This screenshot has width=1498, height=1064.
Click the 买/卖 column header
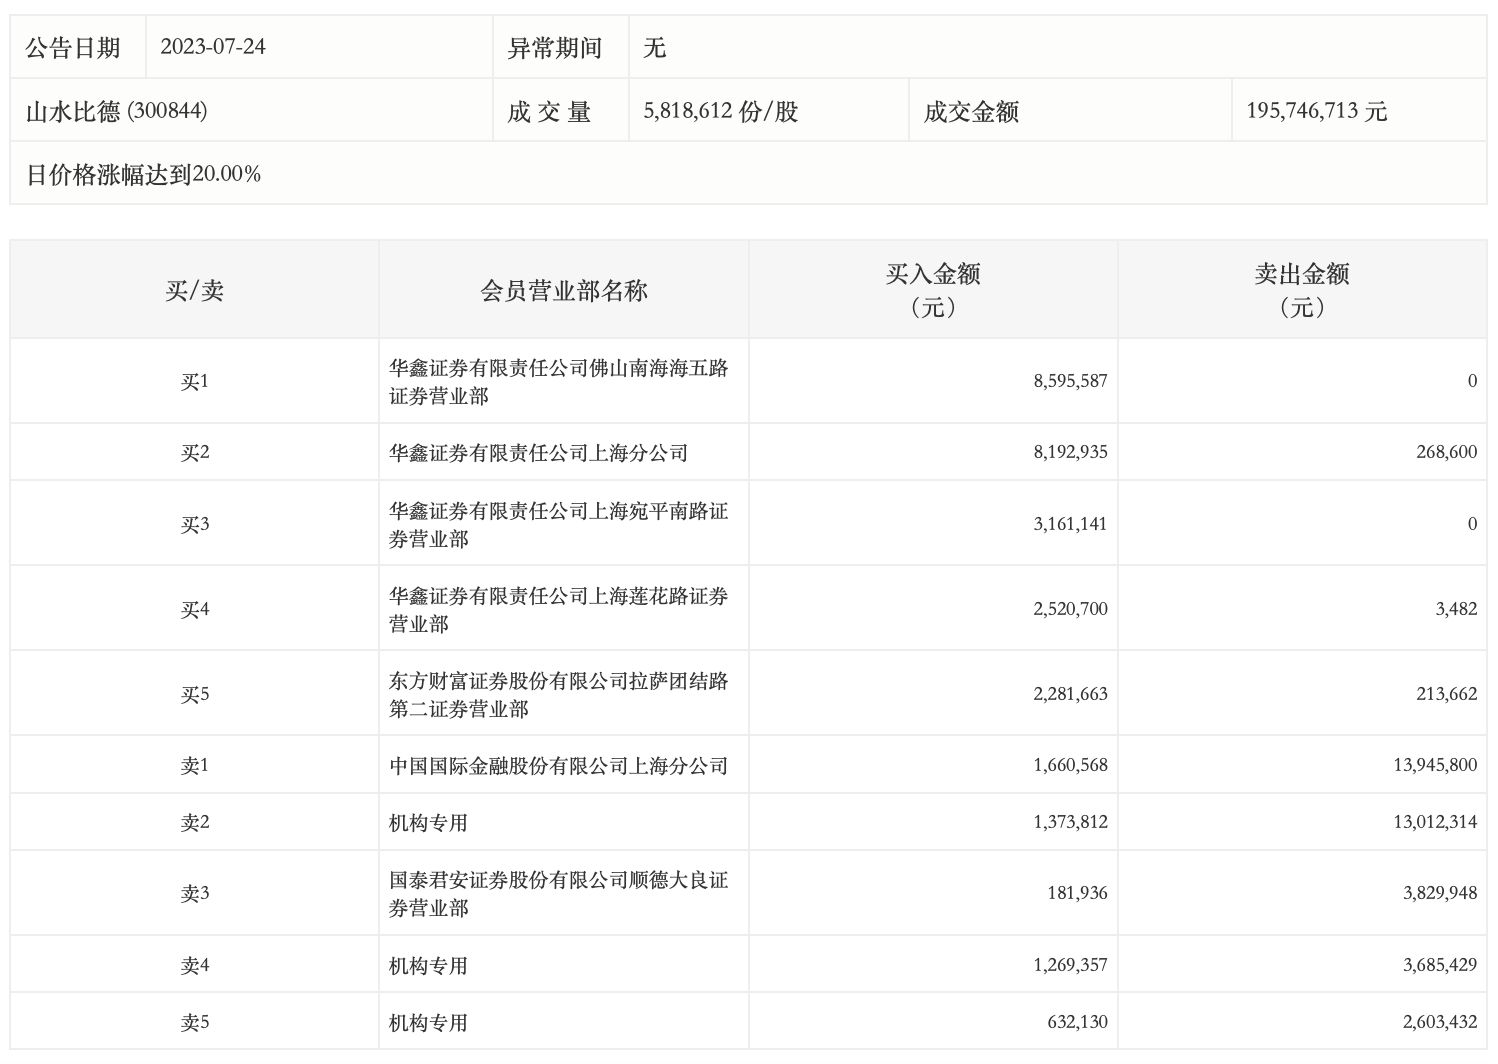(194, 291)
